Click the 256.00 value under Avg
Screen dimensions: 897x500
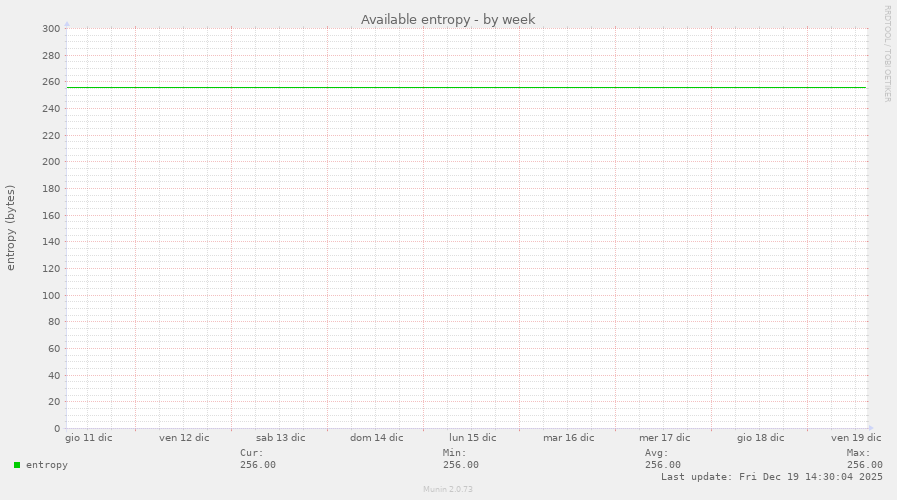point(663,465)
